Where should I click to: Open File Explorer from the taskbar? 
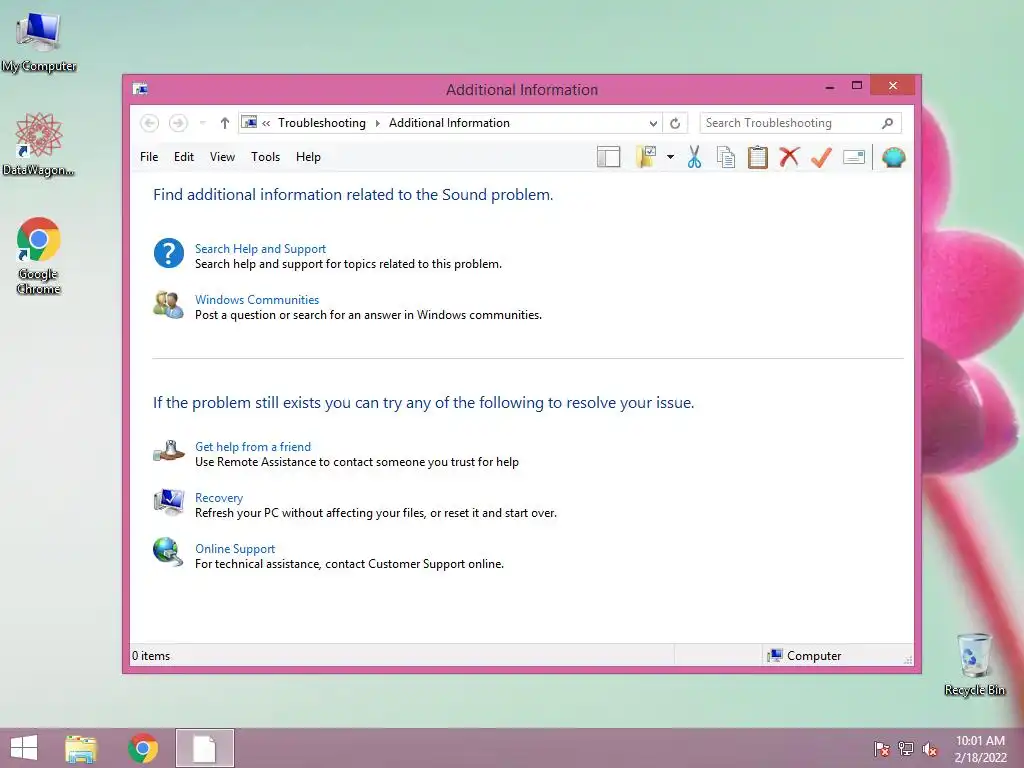[x=81, y=748]
